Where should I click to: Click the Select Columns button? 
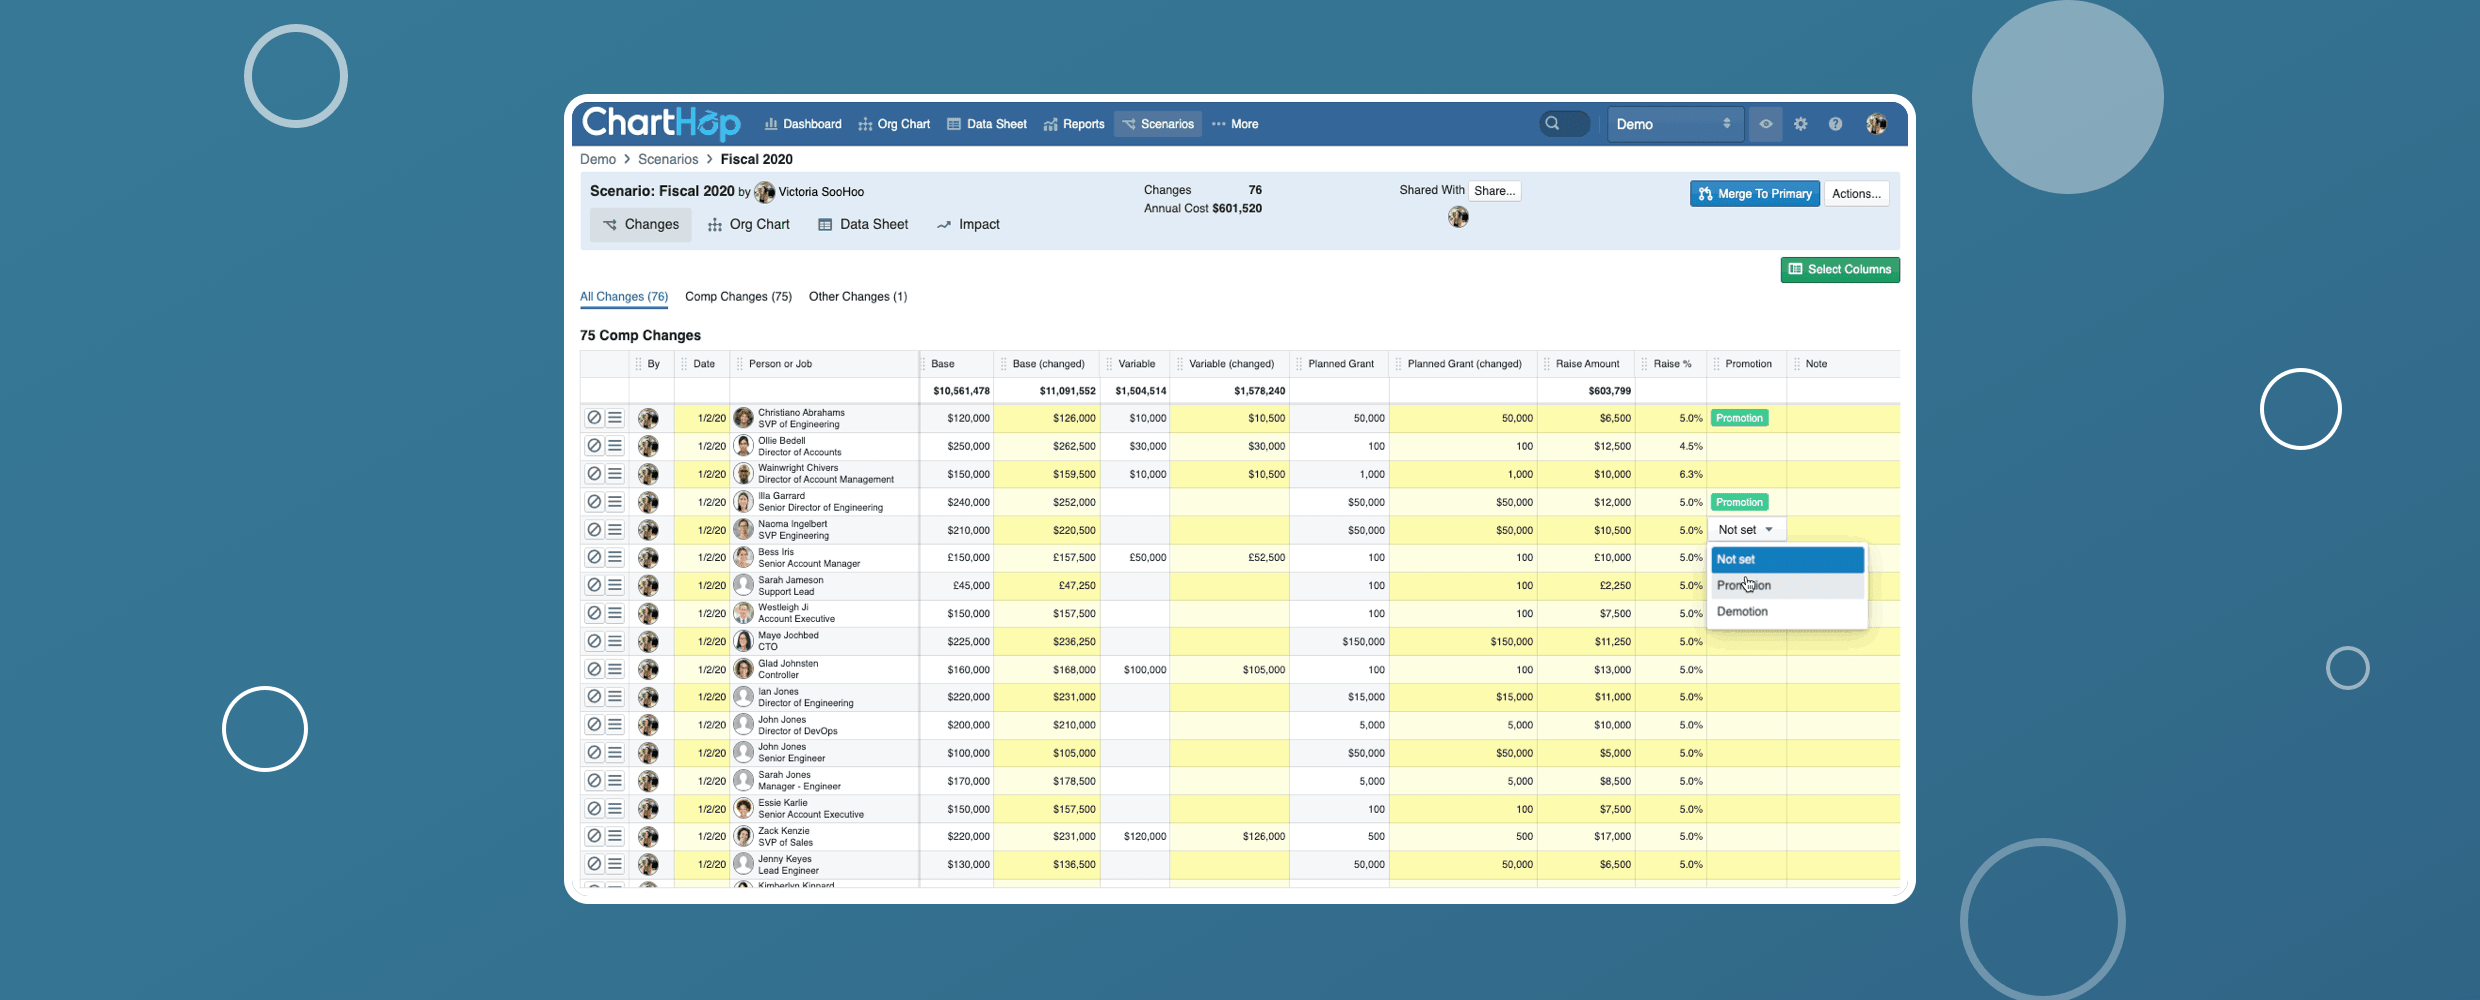[x=1840, y=270]
